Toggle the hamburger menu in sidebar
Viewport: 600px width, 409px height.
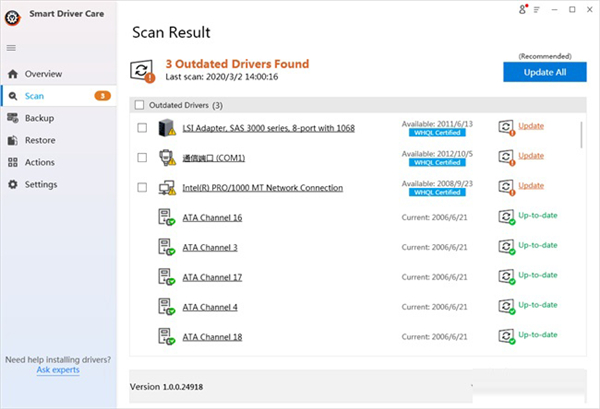[11, 48]
